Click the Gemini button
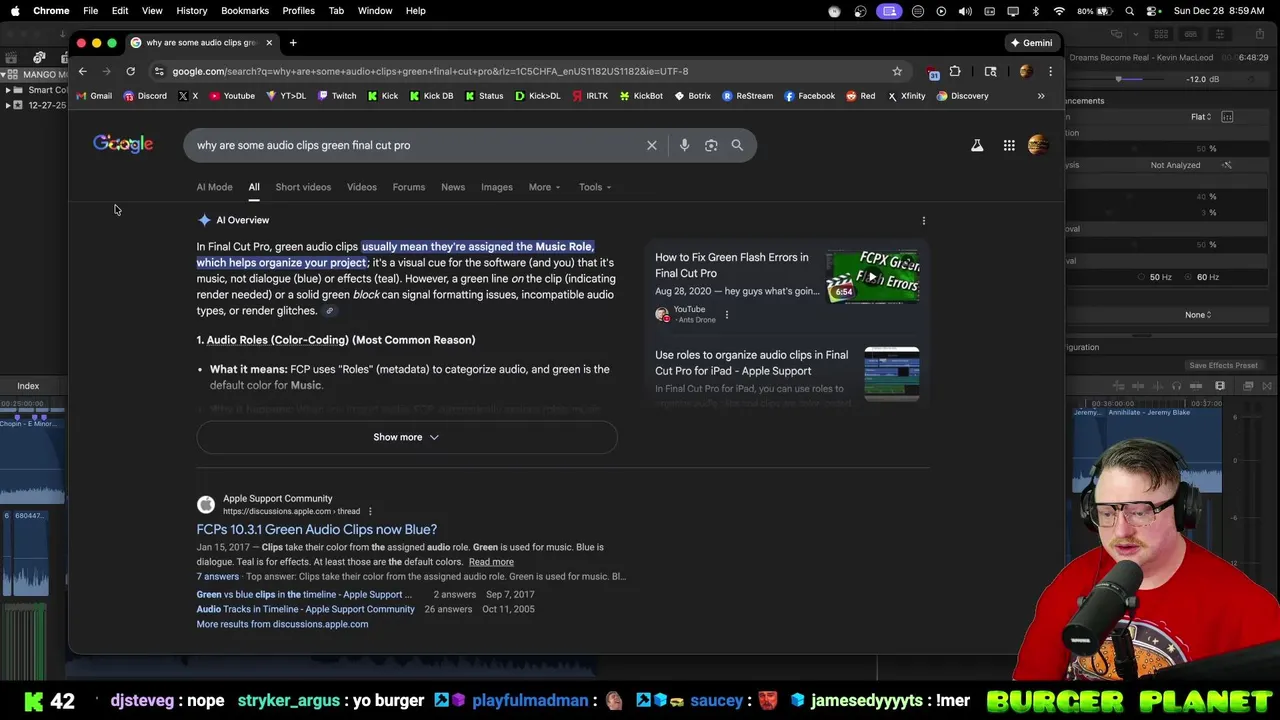 tap(1032, 43)
